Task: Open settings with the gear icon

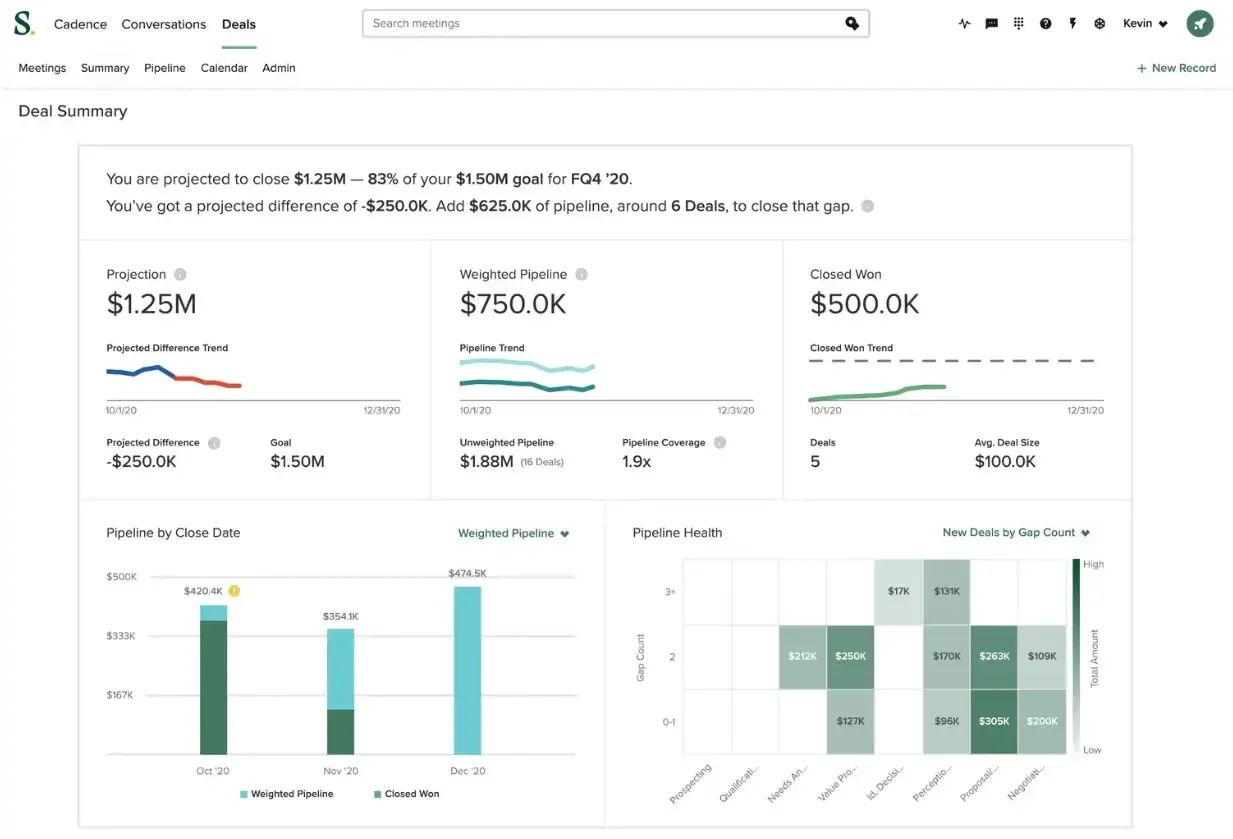Action: coord(1099,23)
